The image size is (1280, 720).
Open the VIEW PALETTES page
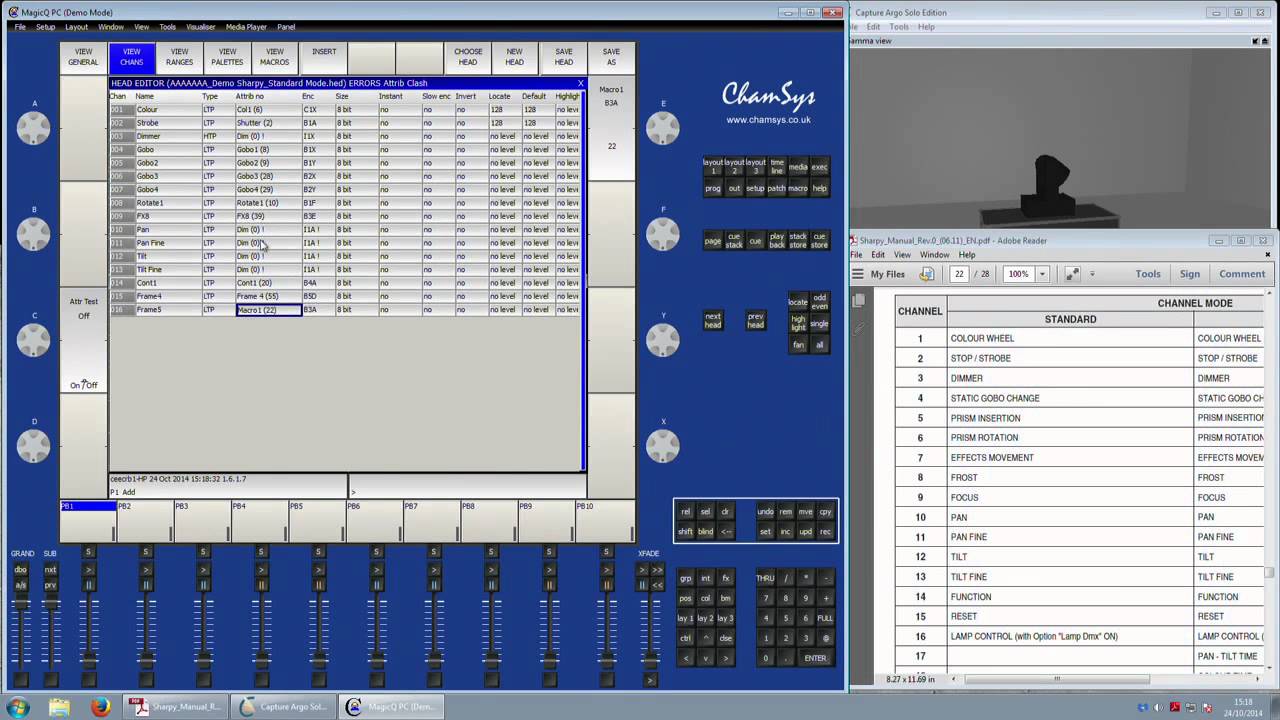coord(227,58)
